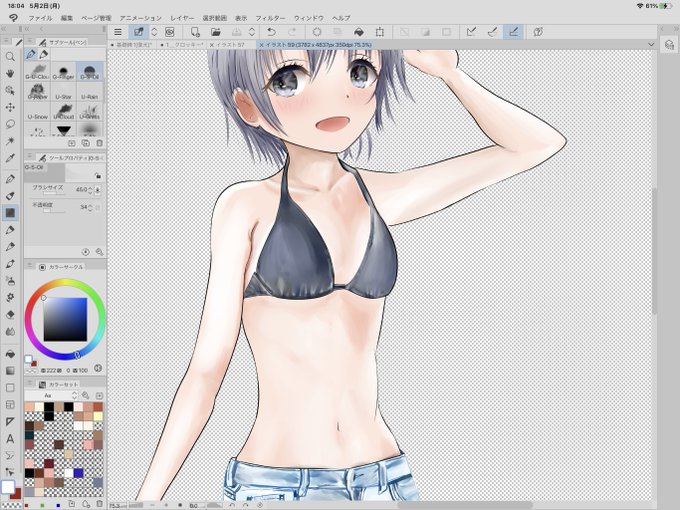Open ウィンドウ menu
The height and width of the screenshot is (510, 680).
309,18
